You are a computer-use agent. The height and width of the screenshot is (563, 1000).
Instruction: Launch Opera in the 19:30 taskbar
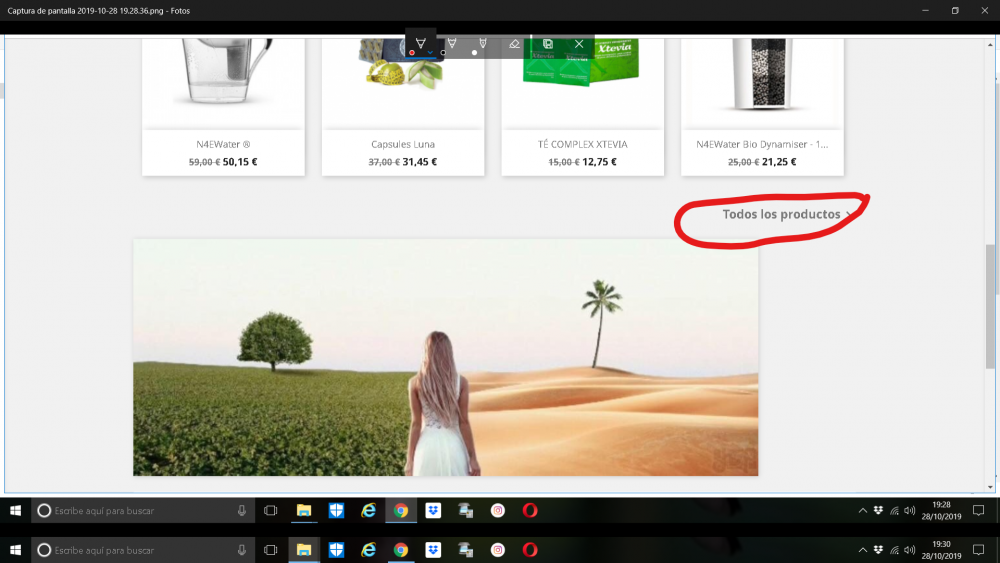pos(530,550)
